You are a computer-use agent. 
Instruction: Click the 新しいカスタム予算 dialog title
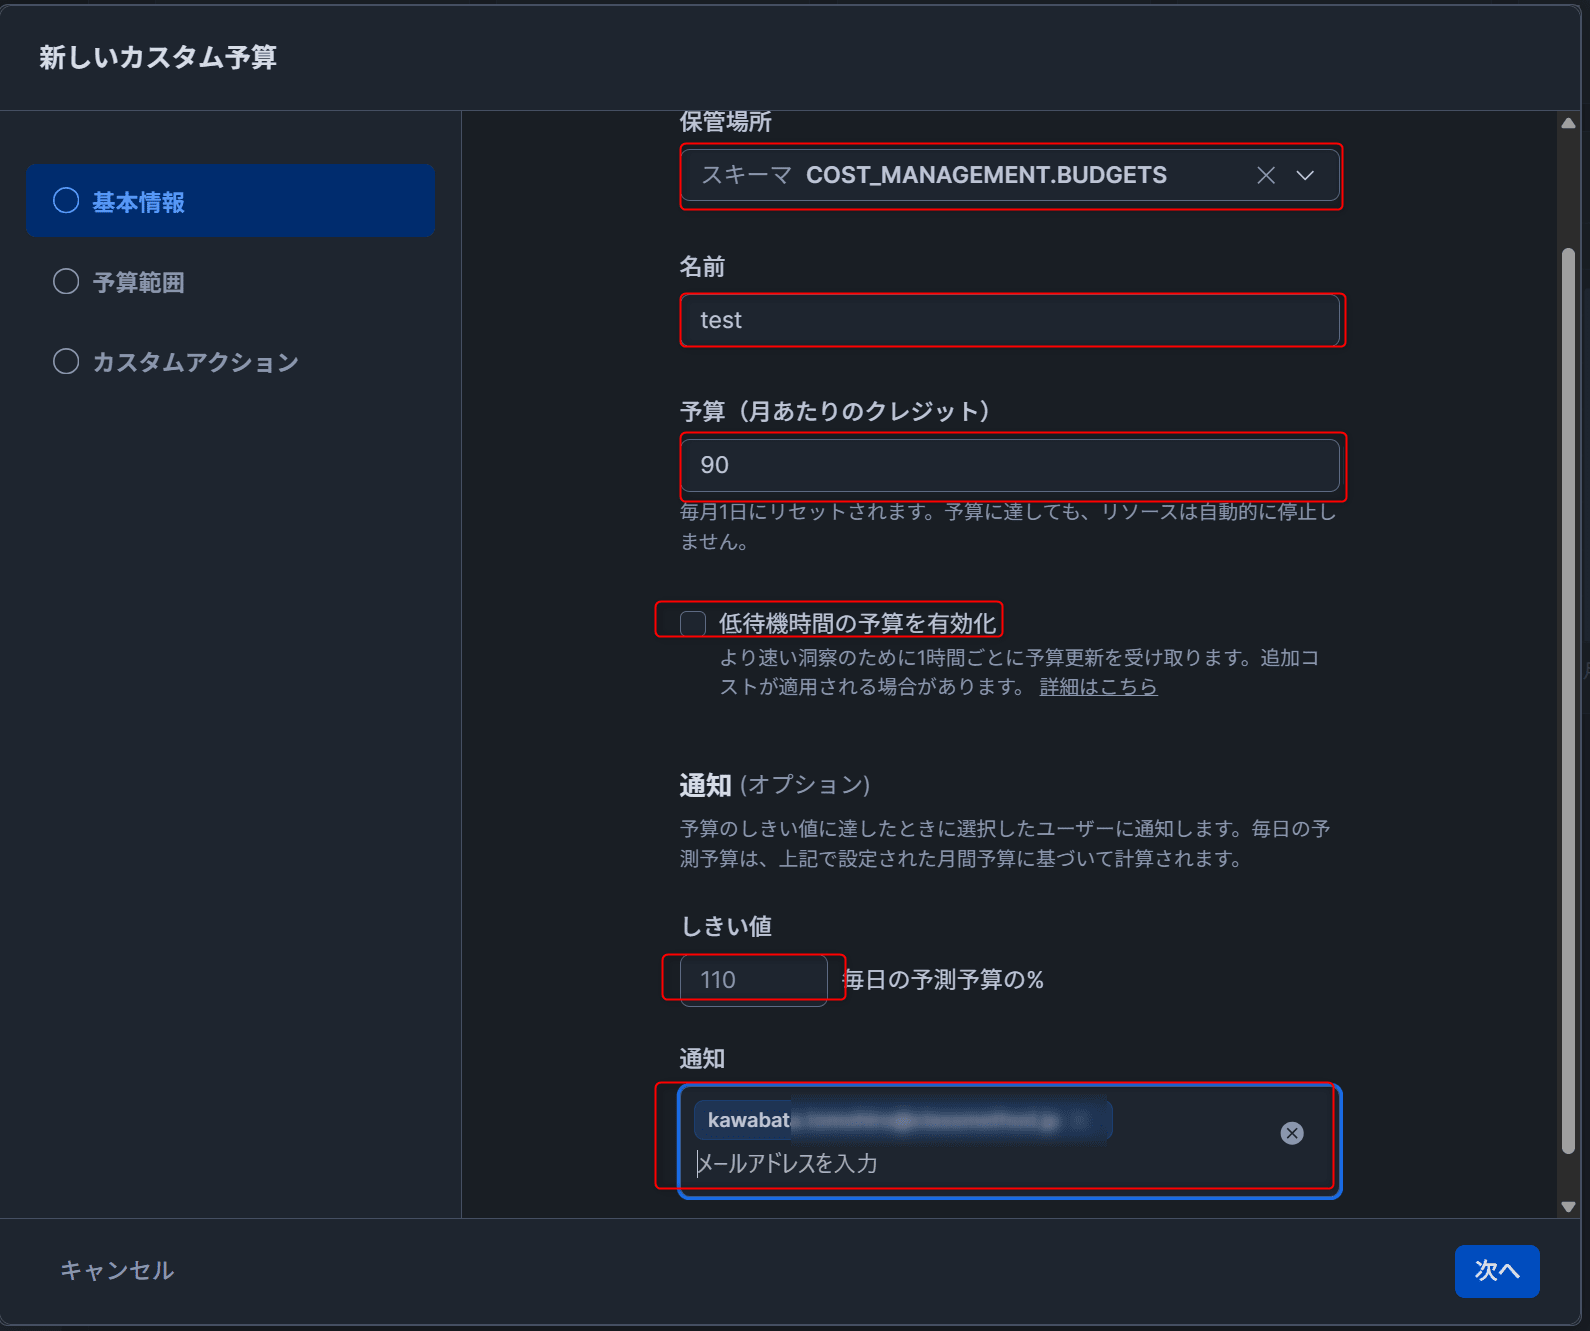(x=158, y=57)
